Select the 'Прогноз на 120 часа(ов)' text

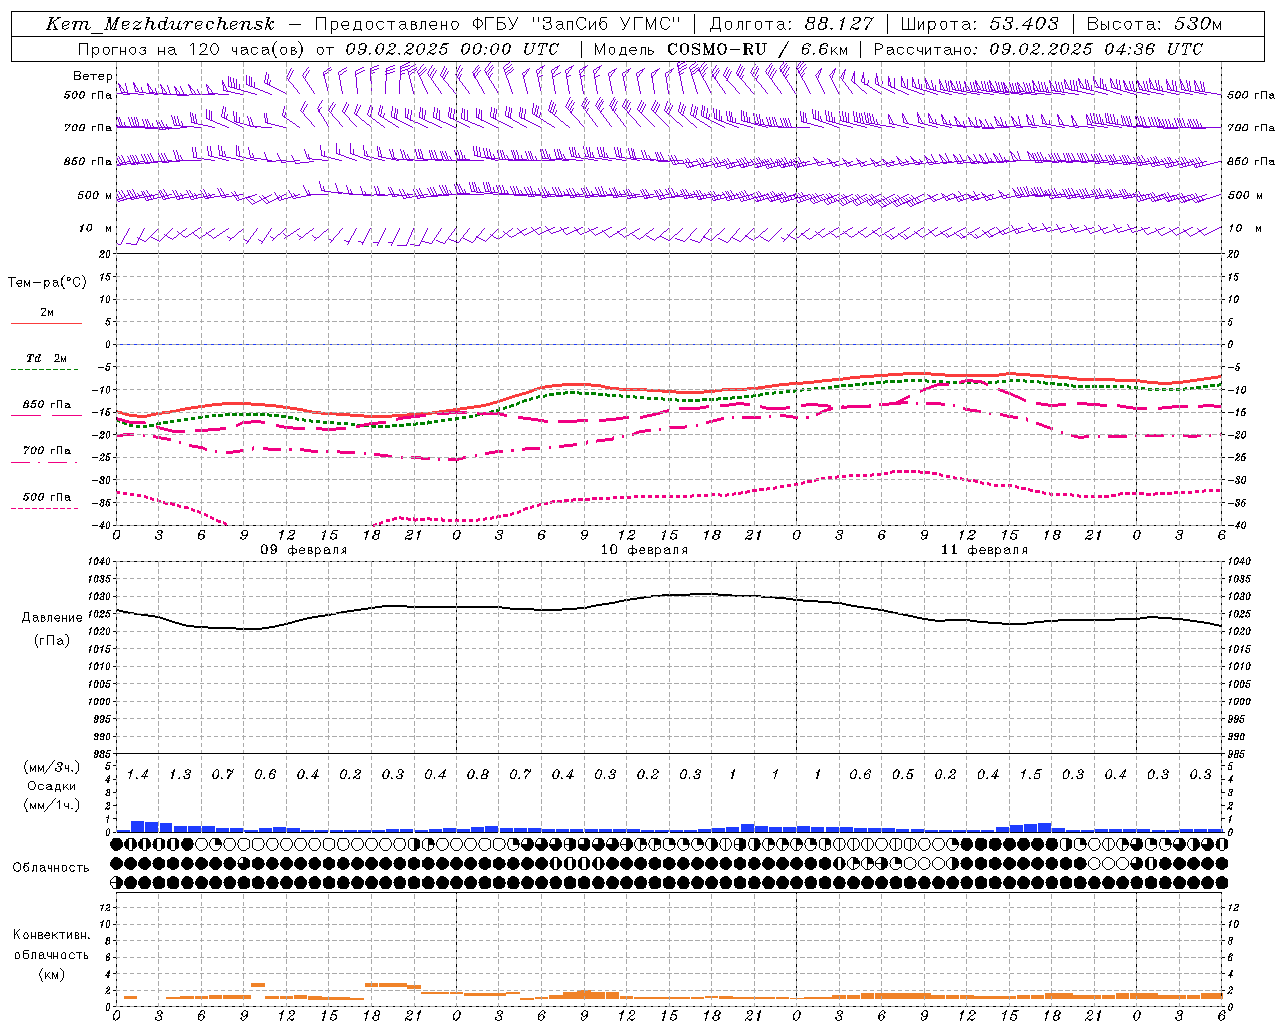192,49
